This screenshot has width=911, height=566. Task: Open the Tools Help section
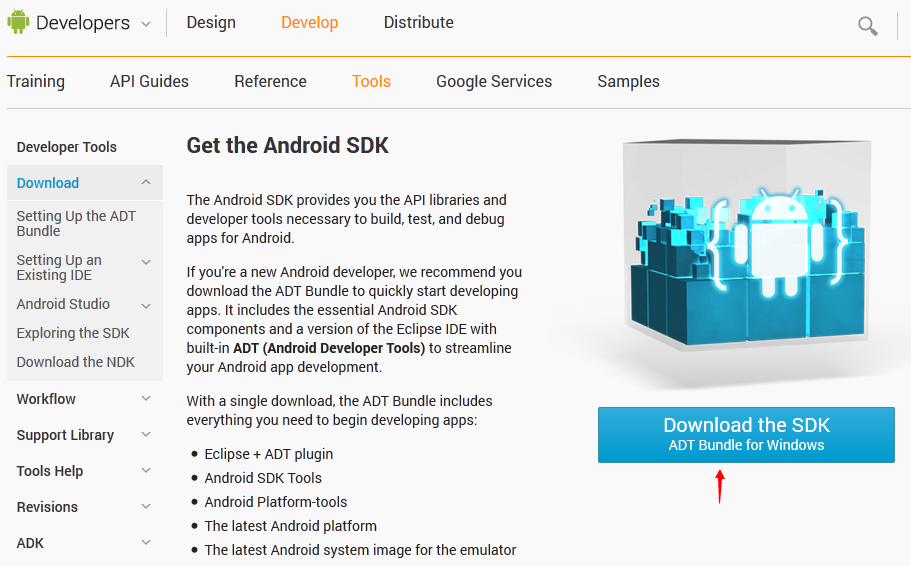pos(49,471)
